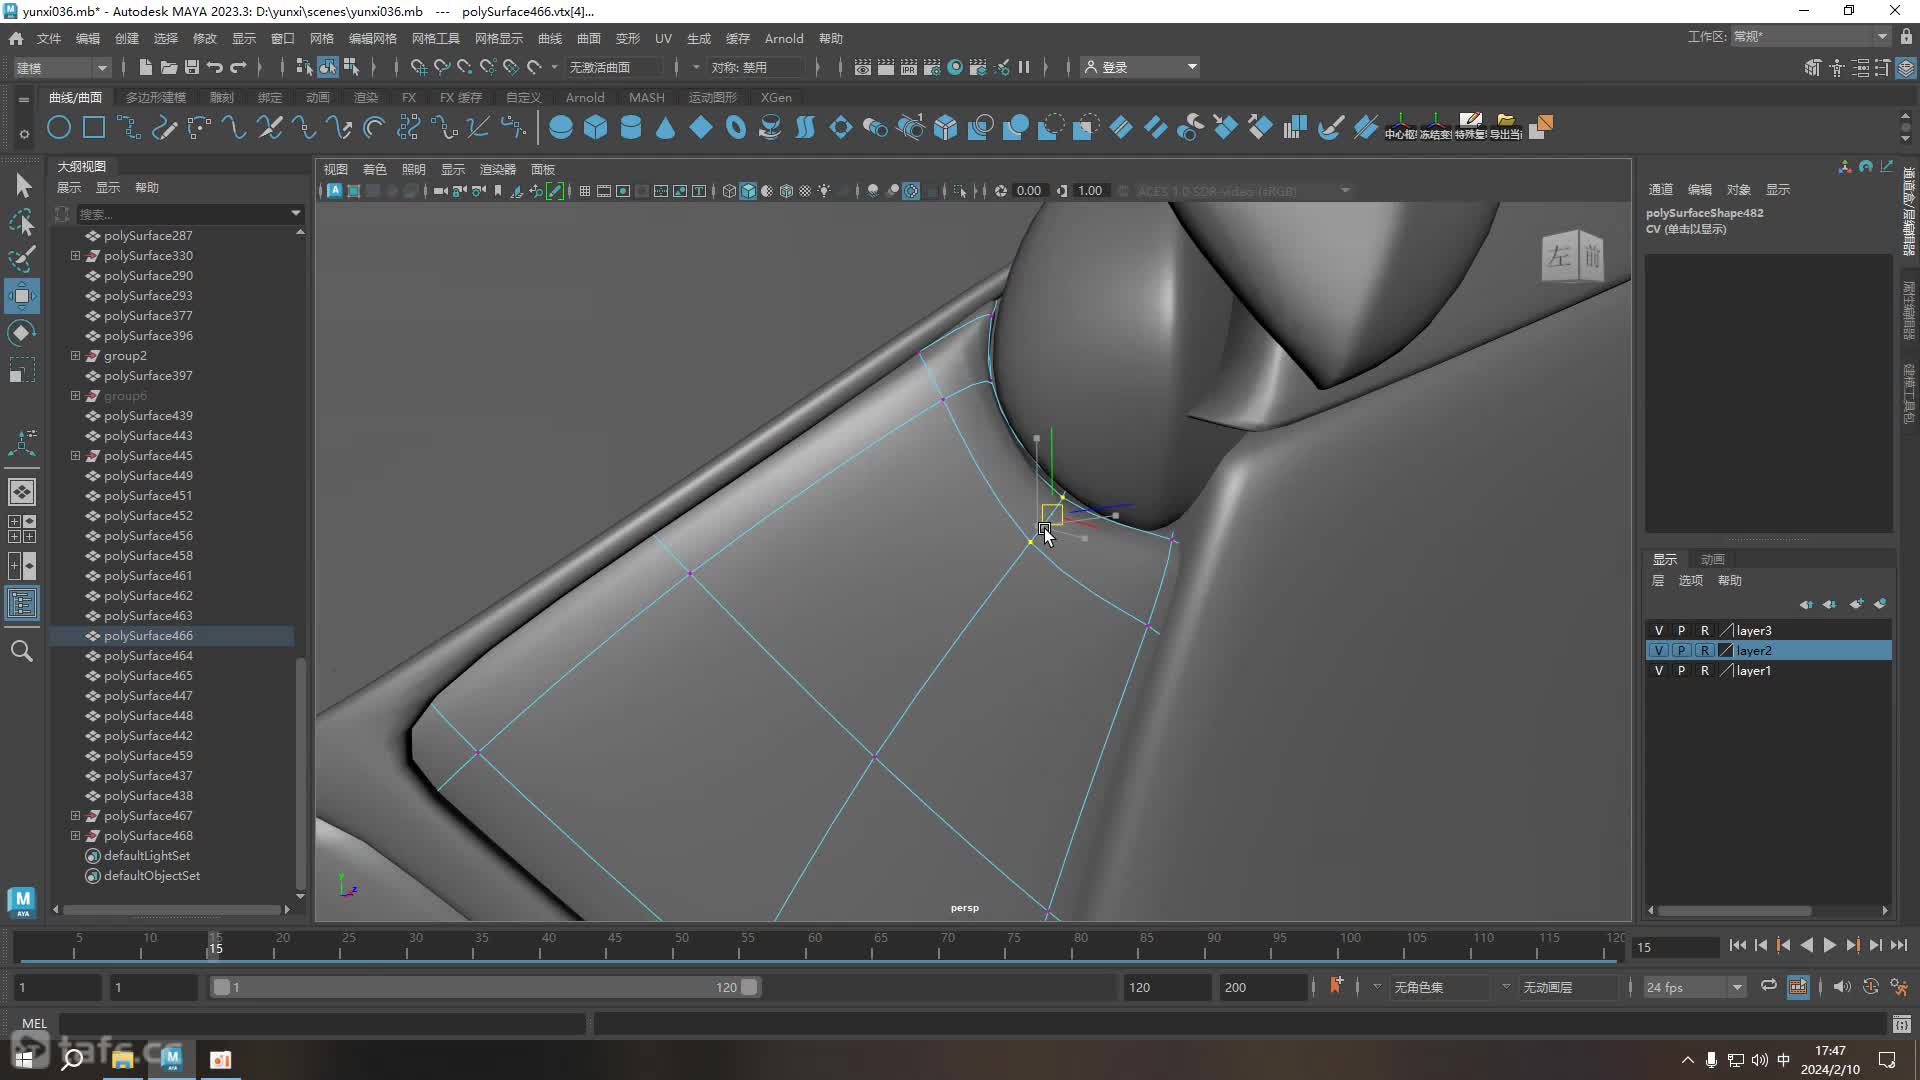
Task: Open the 编辑网格 menu
Action: point(373,39)
